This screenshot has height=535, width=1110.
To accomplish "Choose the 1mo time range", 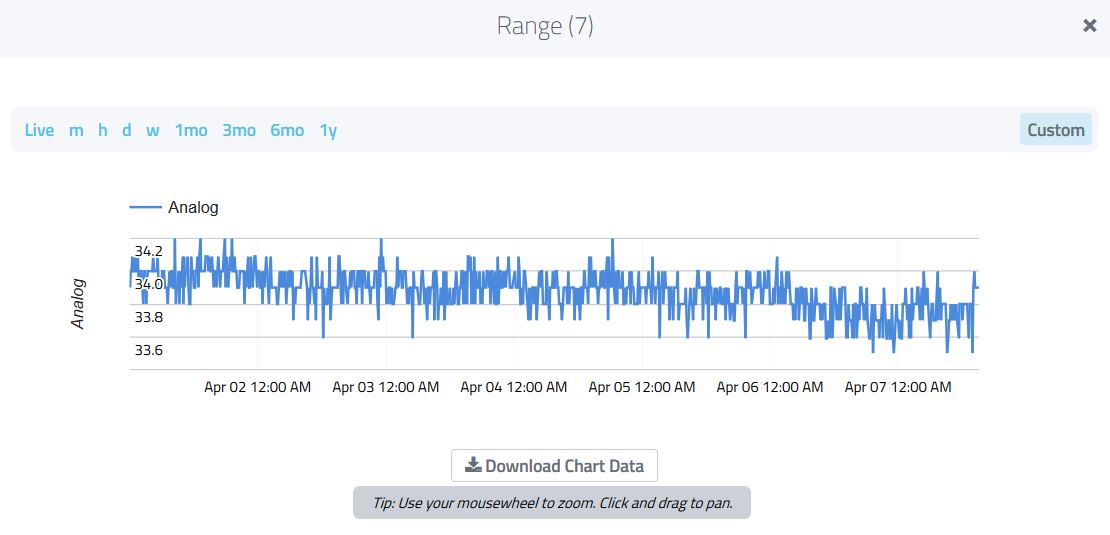I will pyautogui.click(x=191, y=130).
